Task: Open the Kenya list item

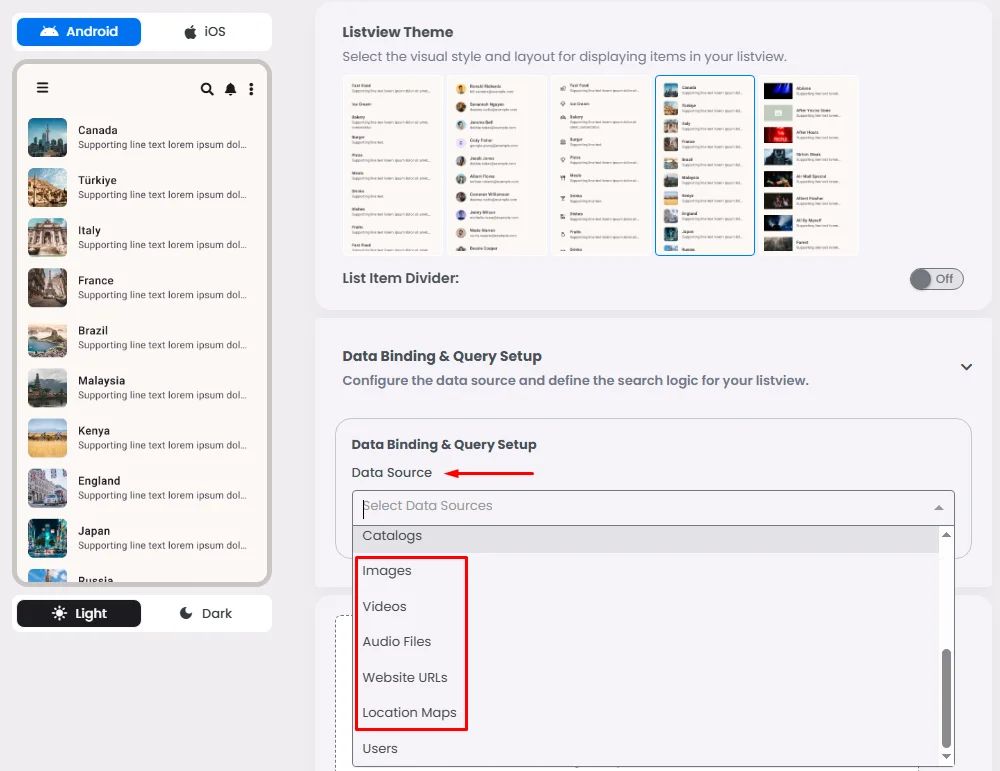Action: 140,437
